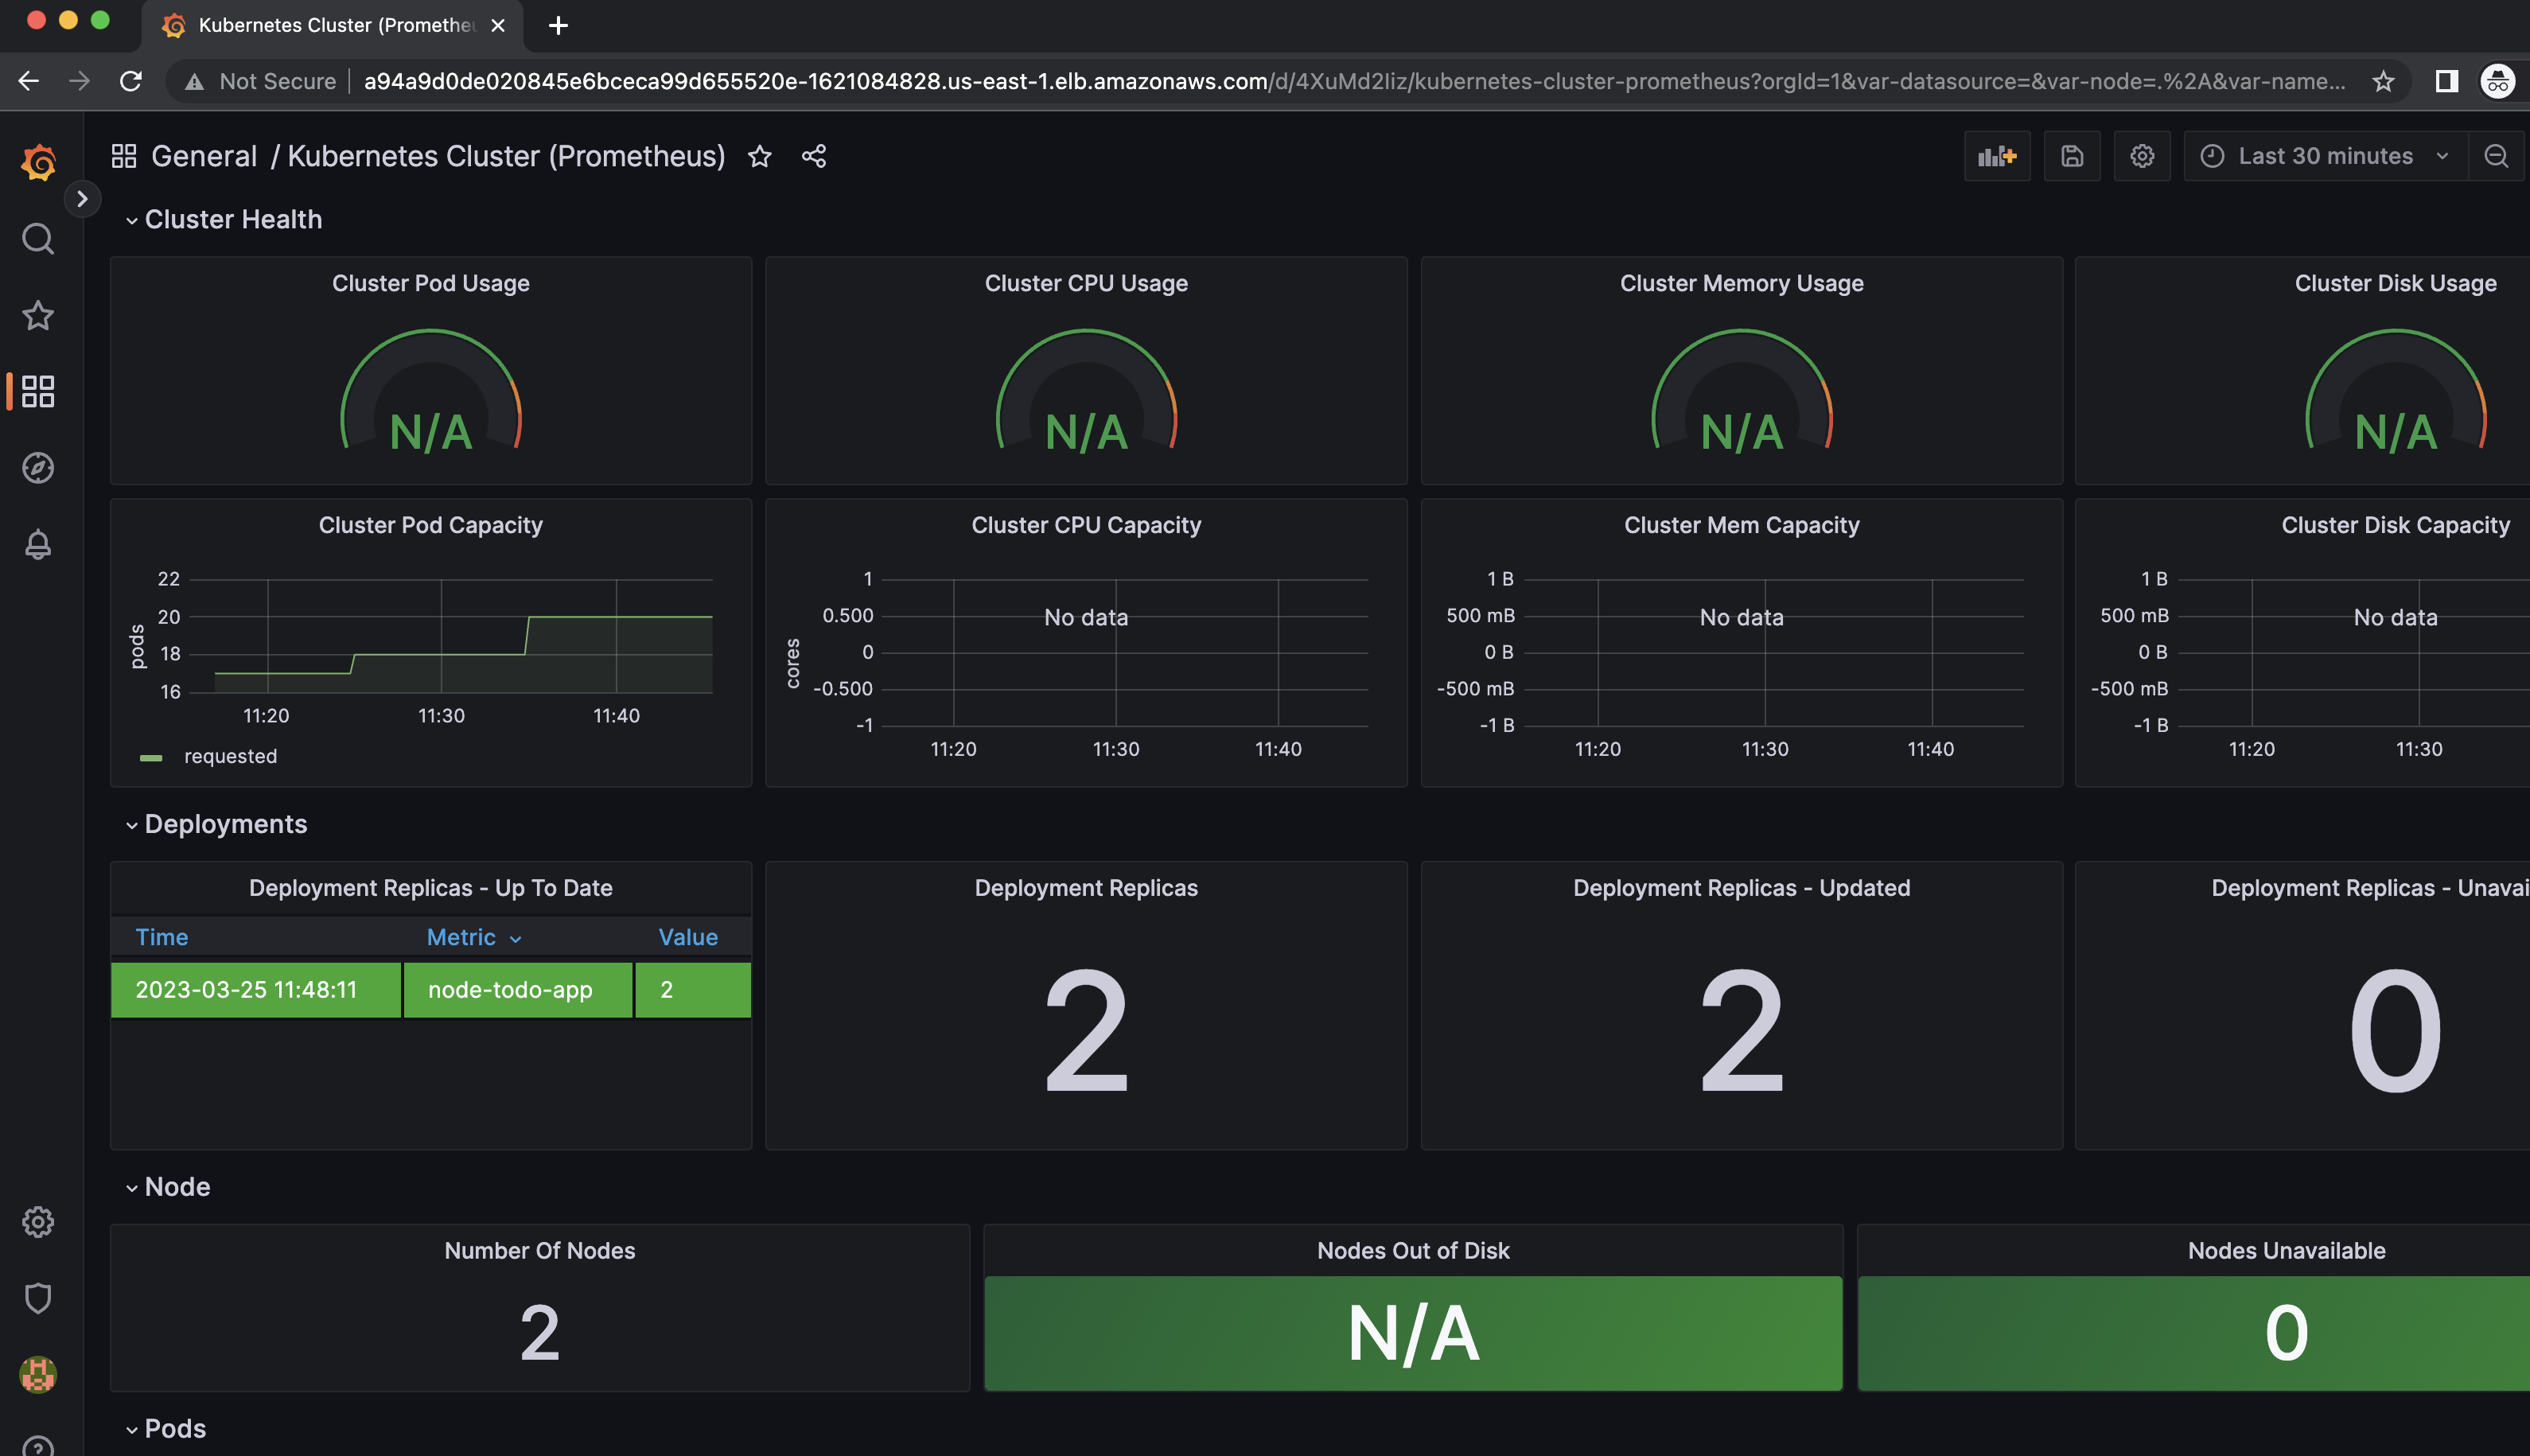
Task: Star this Kubernetes Cluster dashboard
Action: click(x=760, y=156)
